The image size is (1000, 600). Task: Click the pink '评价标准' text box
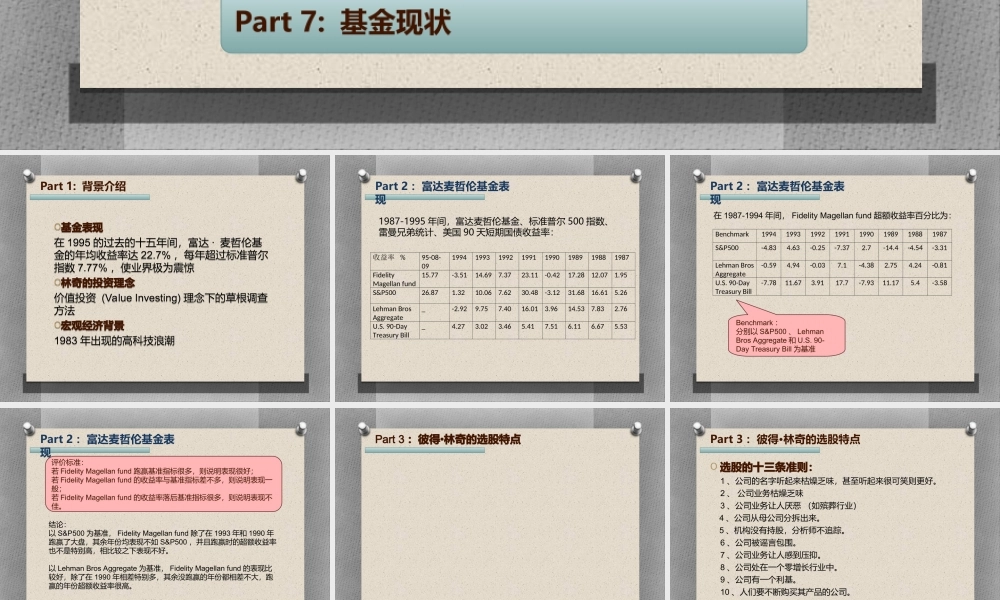(163, 484)
